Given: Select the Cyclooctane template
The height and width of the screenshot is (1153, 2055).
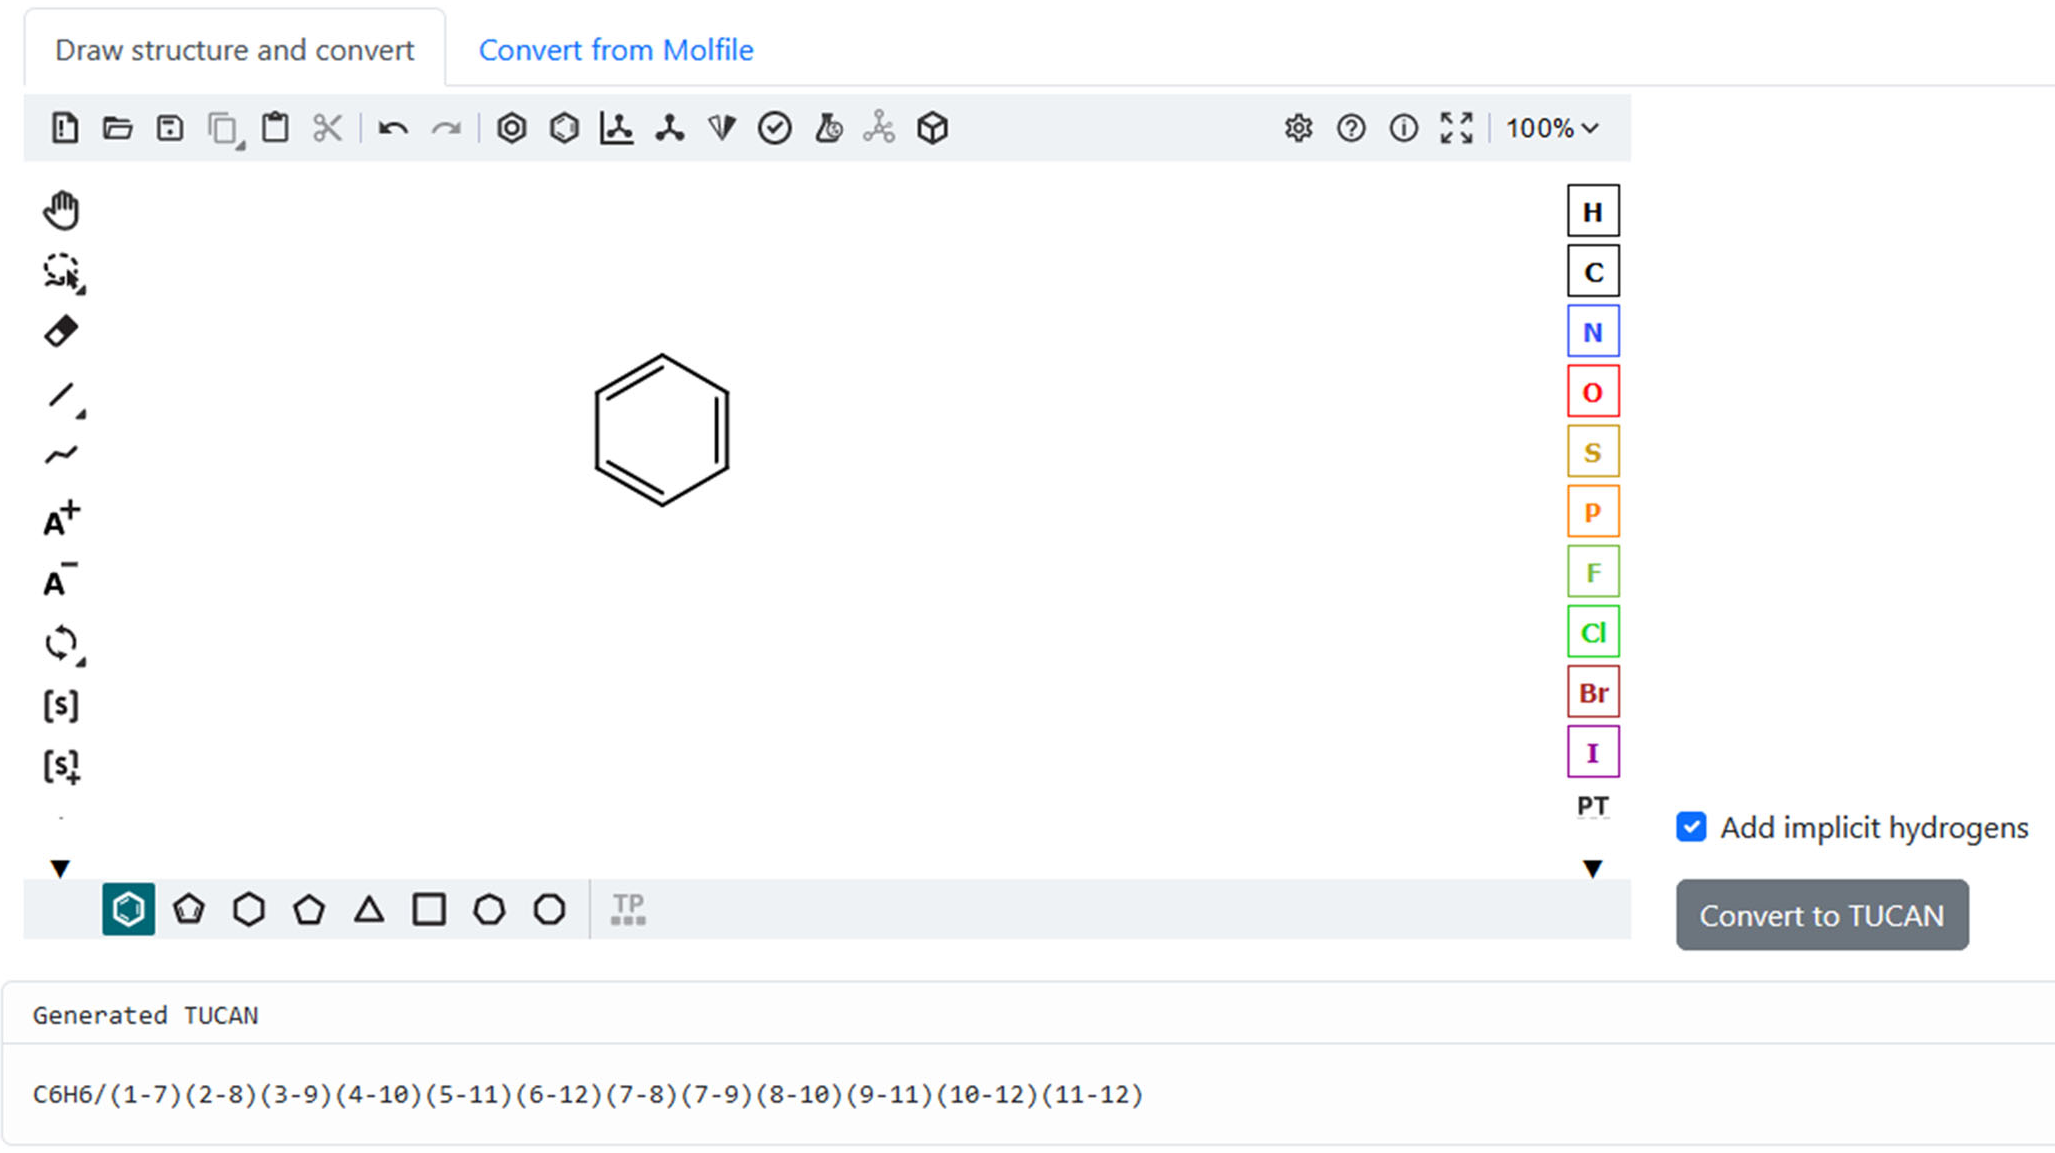Looking at the screenshot, I should click(549, 909).
